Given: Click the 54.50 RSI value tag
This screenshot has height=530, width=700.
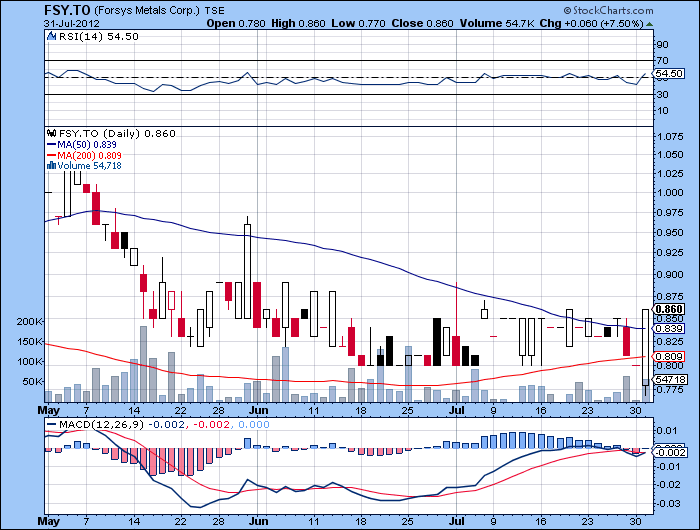Looking at the screenshot, I should point(669,74).
